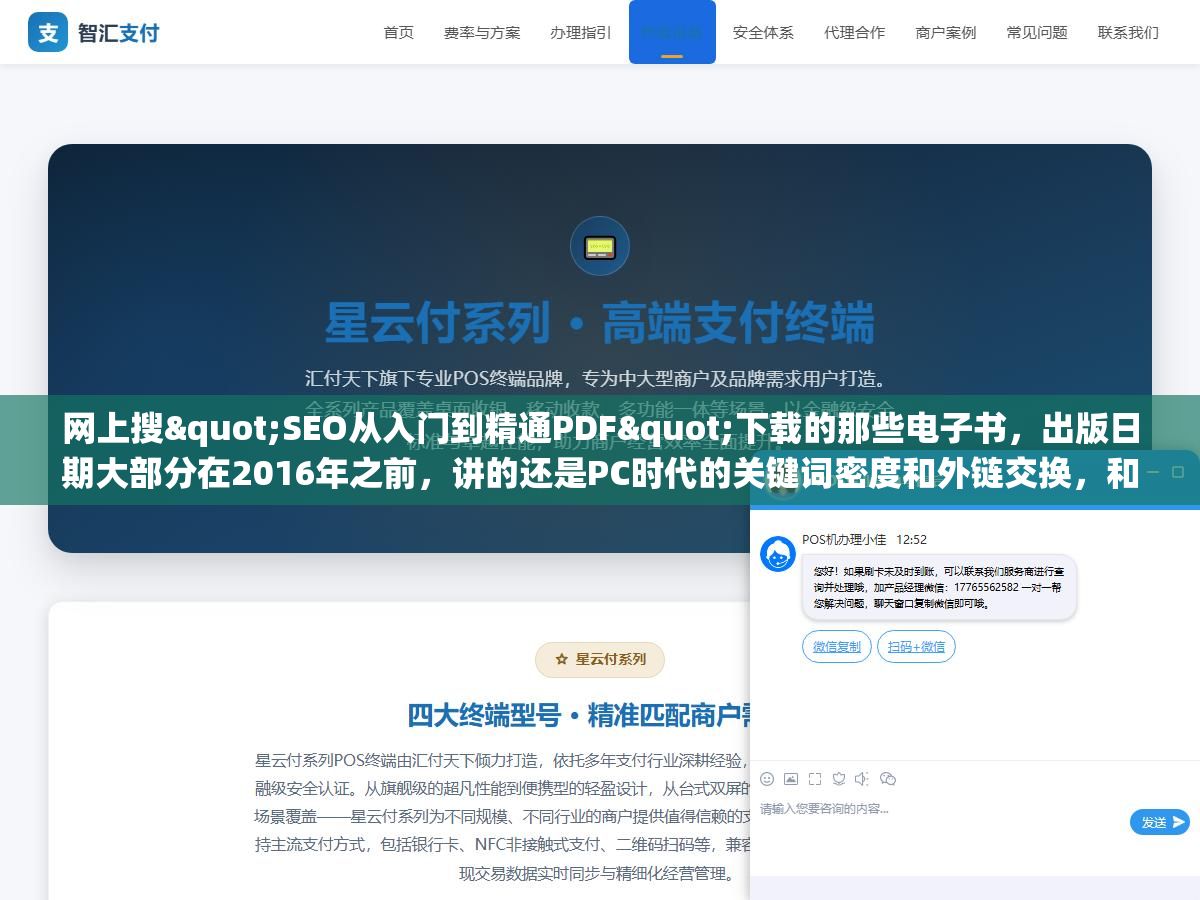Click the 微信复制 button in chat
1200x900 pixels.
click(837, 647)
